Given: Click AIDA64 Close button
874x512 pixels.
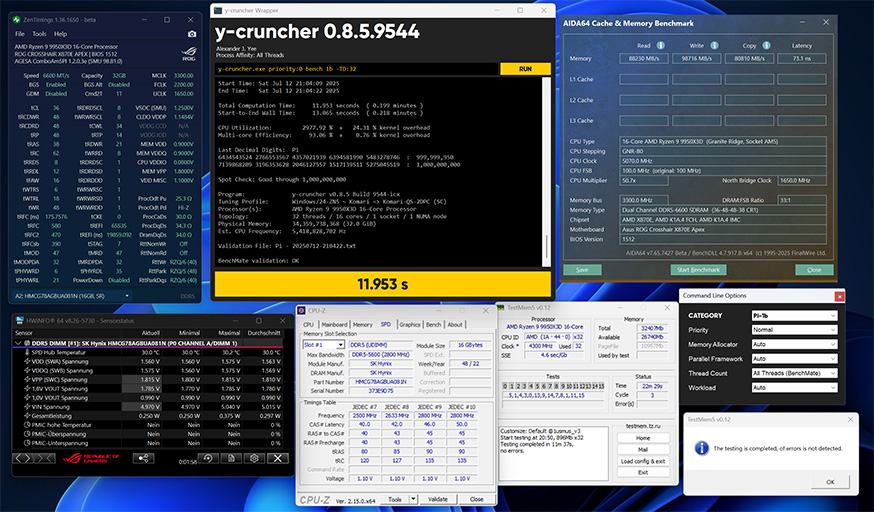Looking at the screenshot, I should point(814,270).
